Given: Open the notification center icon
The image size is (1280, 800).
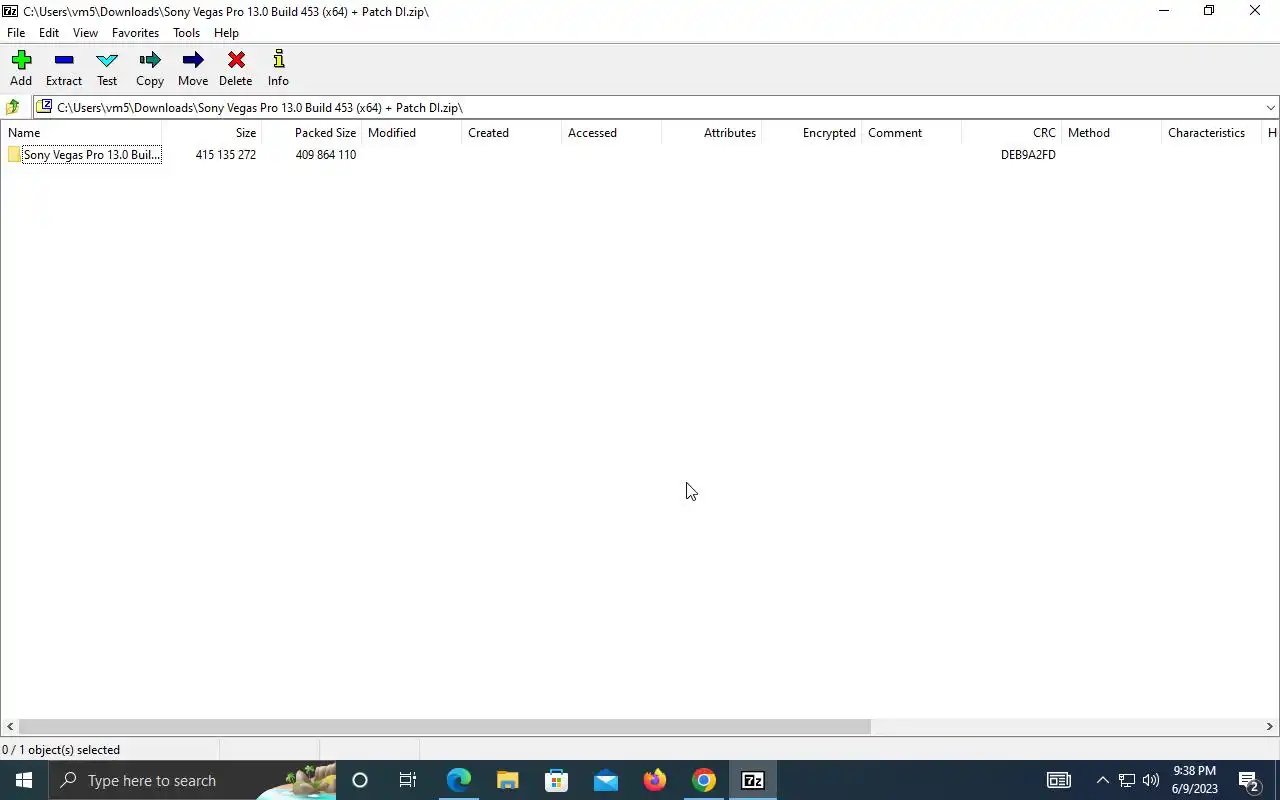Looking at the screenshot, I should click(1248, 780).
